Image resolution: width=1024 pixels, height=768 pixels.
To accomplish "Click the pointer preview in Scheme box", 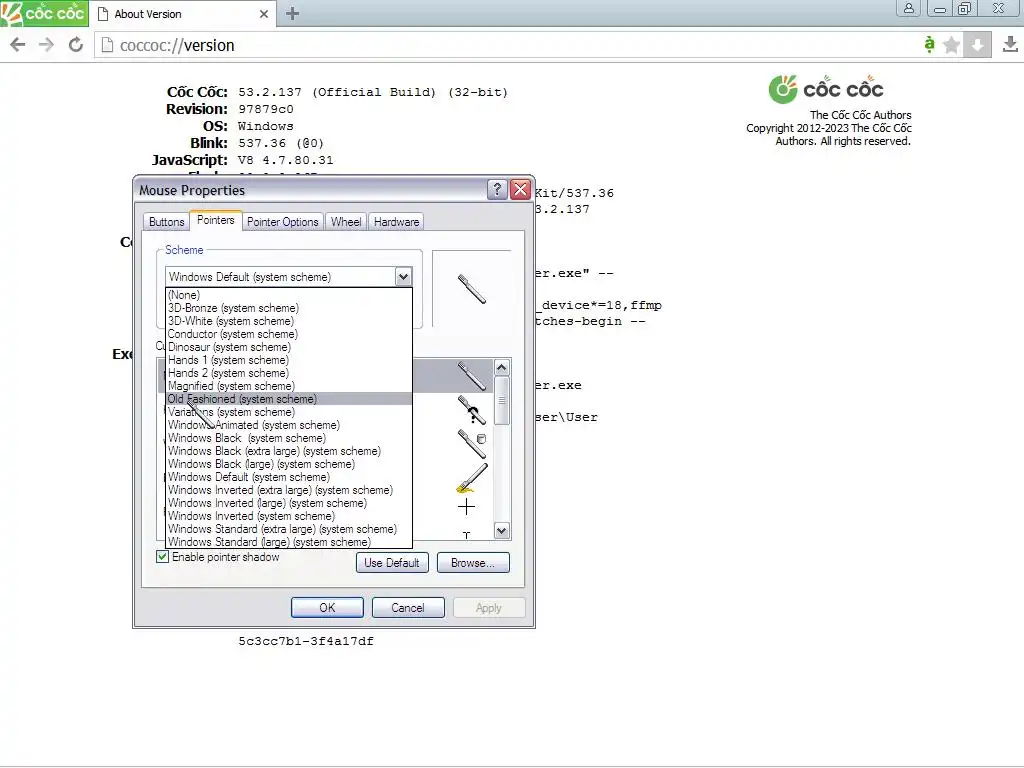I will click(472, 289).
